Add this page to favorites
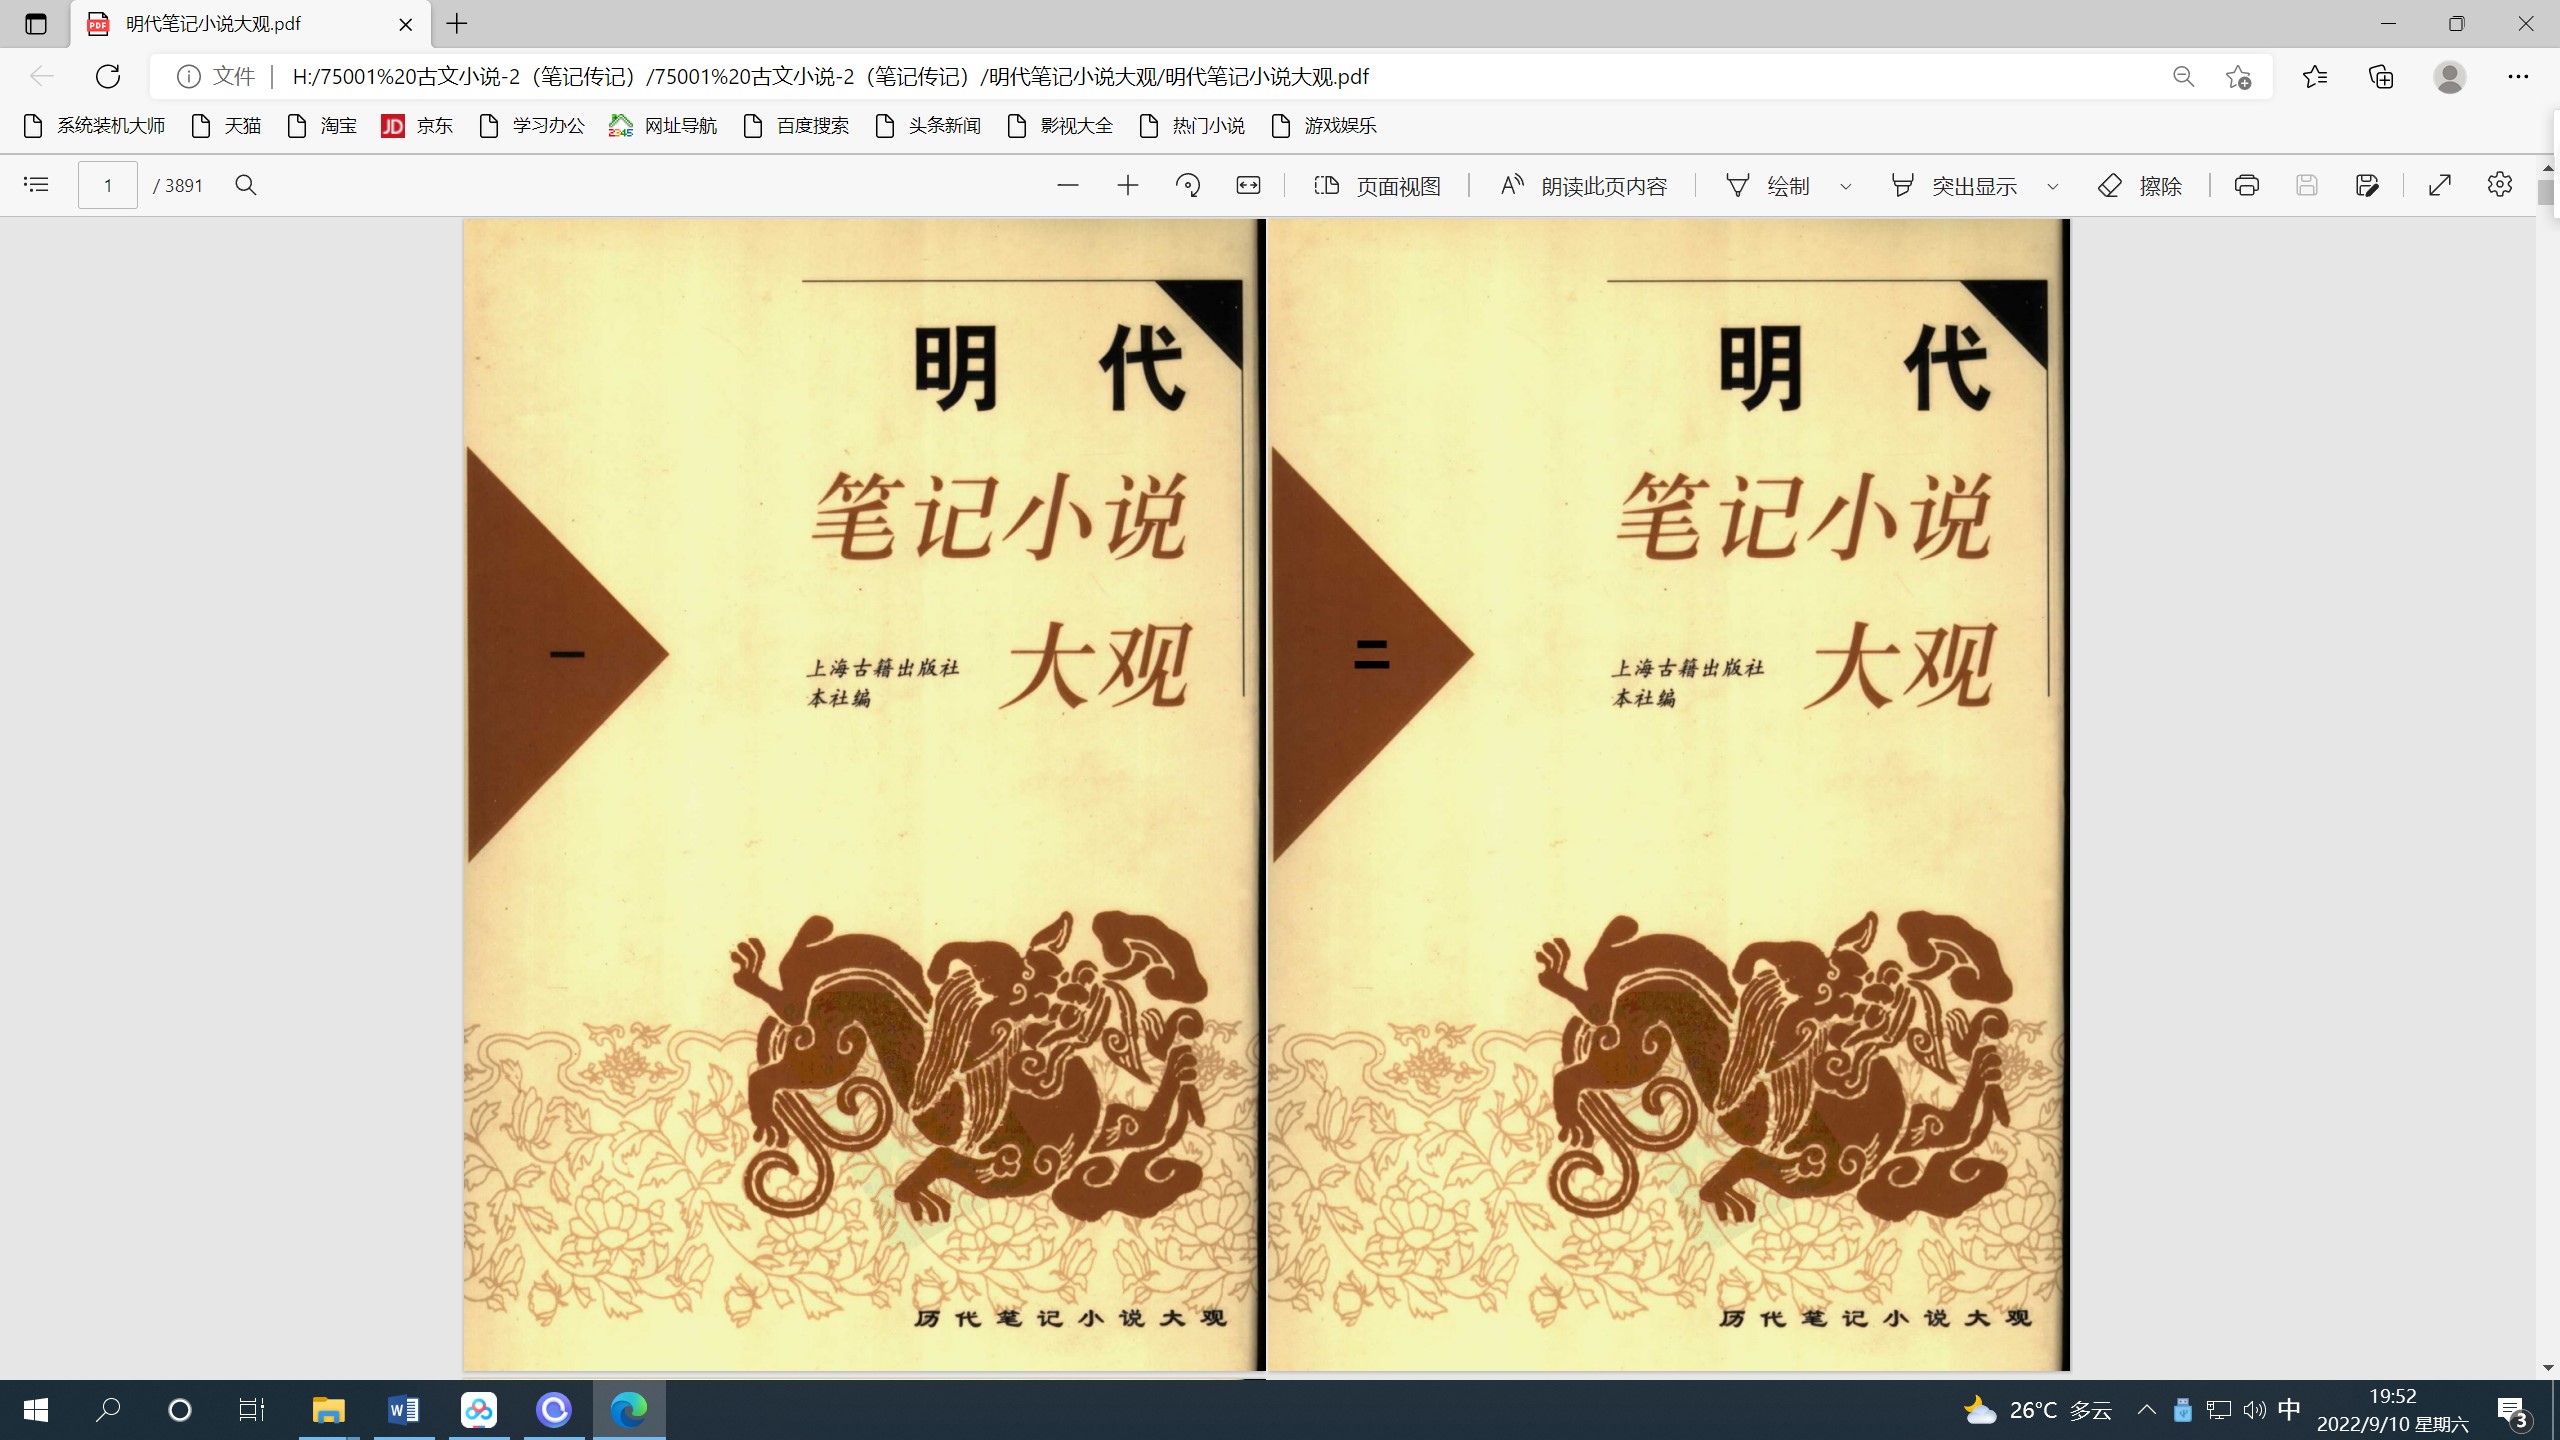Viewport: 2560px width, 1440px height. coord(2239,77)
